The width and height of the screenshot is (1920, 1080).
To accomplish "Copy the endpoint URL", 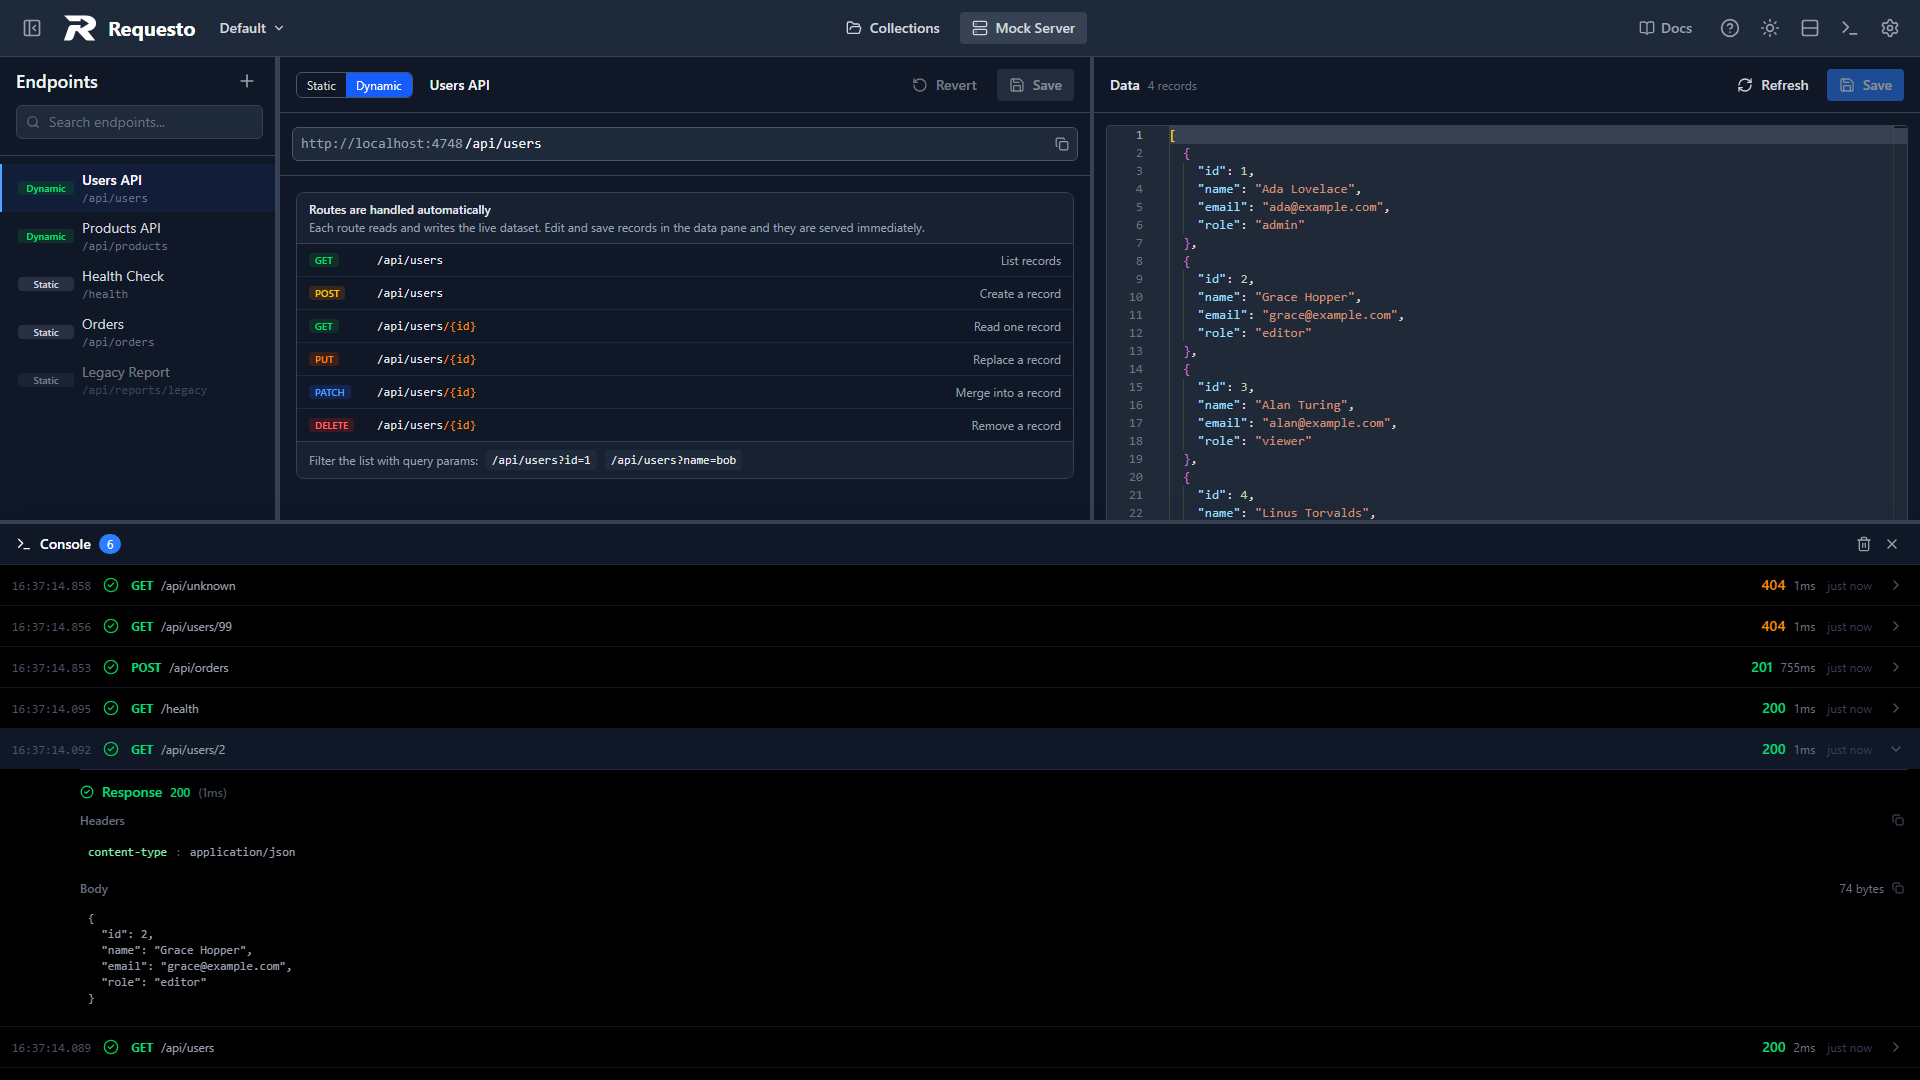I will coord(1062,144).
